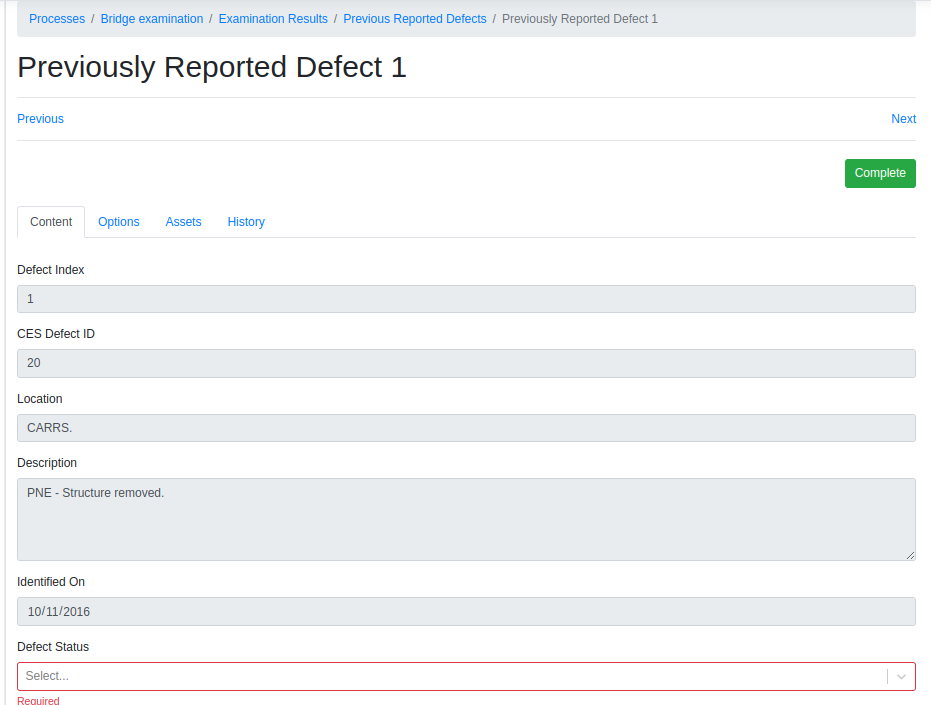Viewport: 931px width, 705px height.
Task: Click the CES Defect ID field
Action: click(466, 363)
